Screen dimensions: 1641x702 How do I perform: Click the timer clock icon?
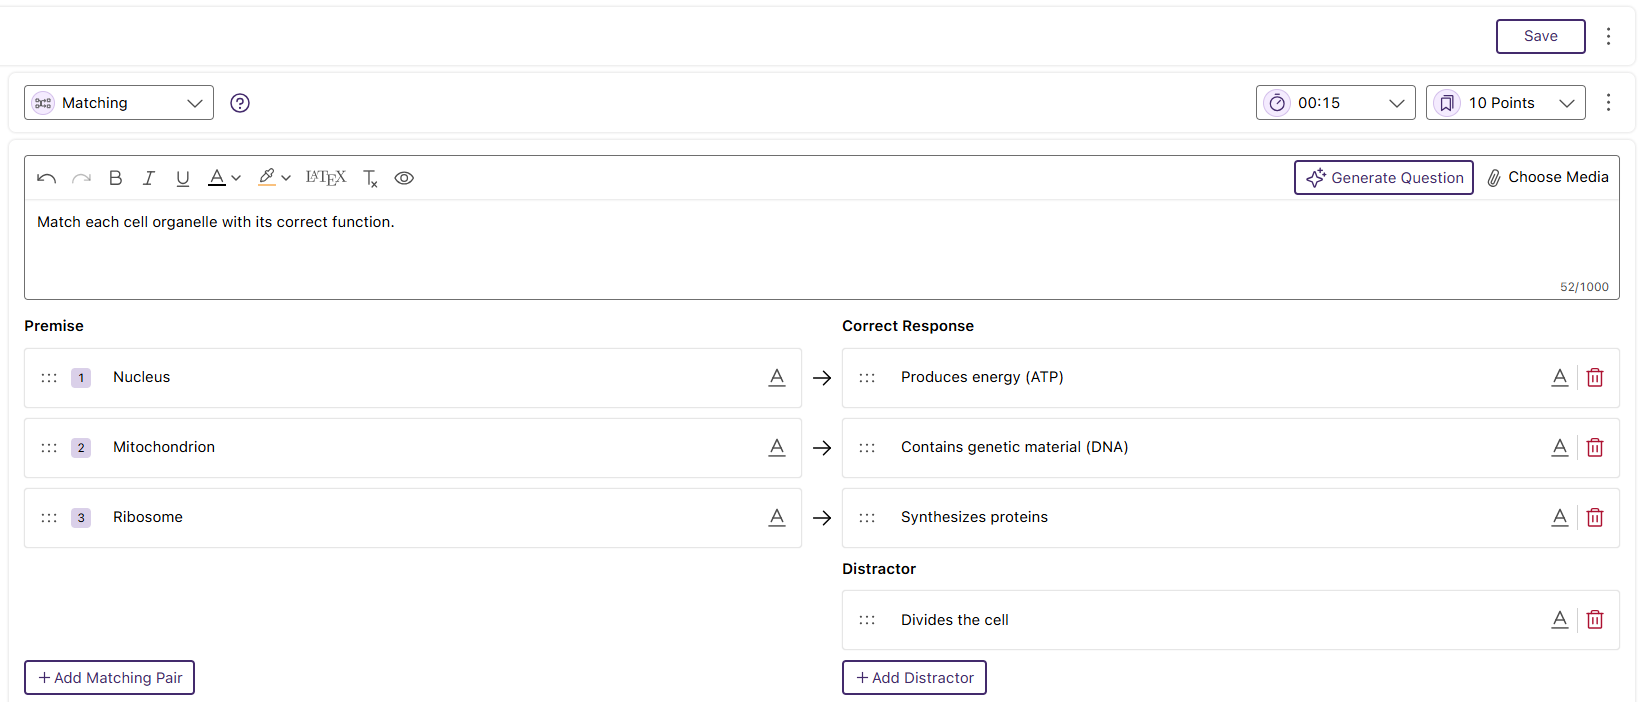pos(1277,103)
